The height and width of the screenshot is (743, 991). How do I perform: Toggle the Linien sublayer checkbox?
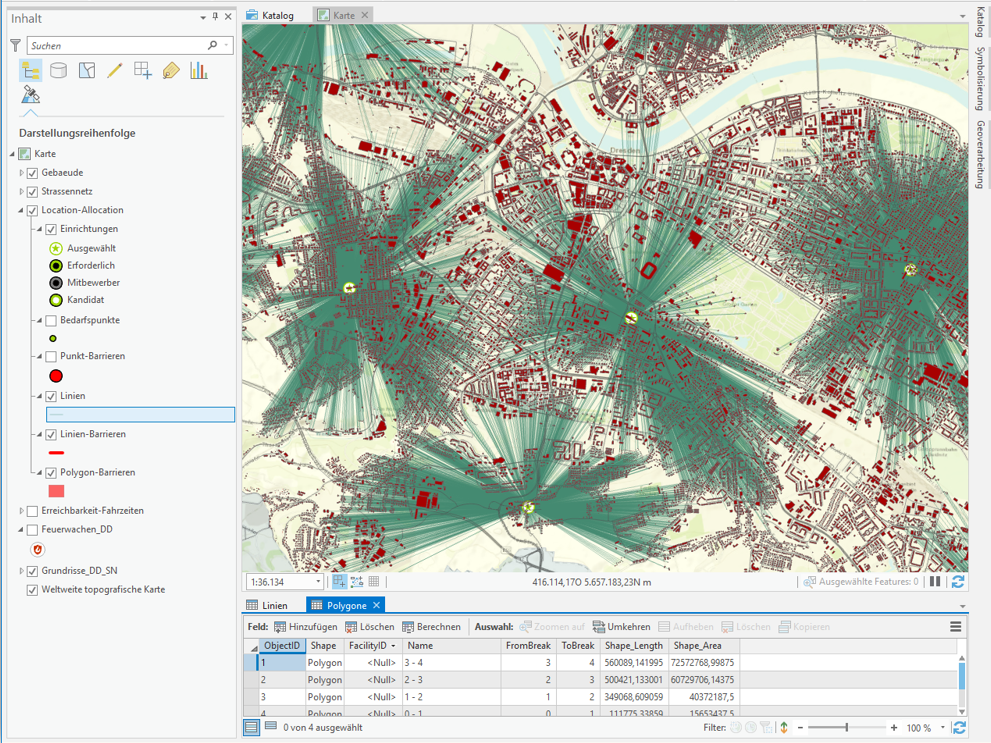(51, 396)
